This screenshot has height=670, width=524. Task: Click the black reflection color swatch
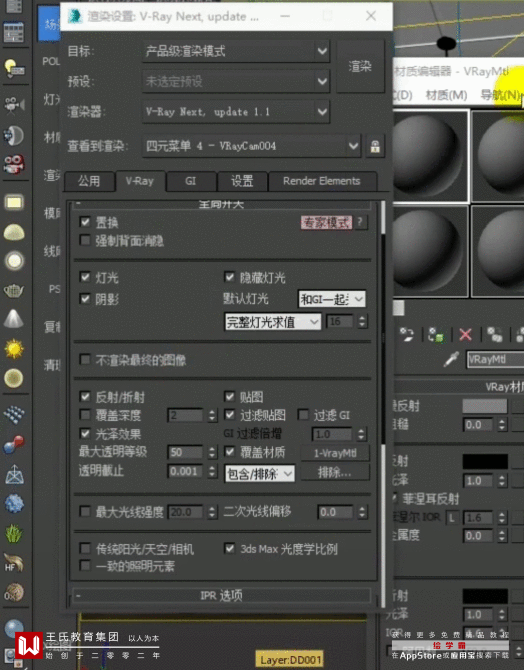485,461
